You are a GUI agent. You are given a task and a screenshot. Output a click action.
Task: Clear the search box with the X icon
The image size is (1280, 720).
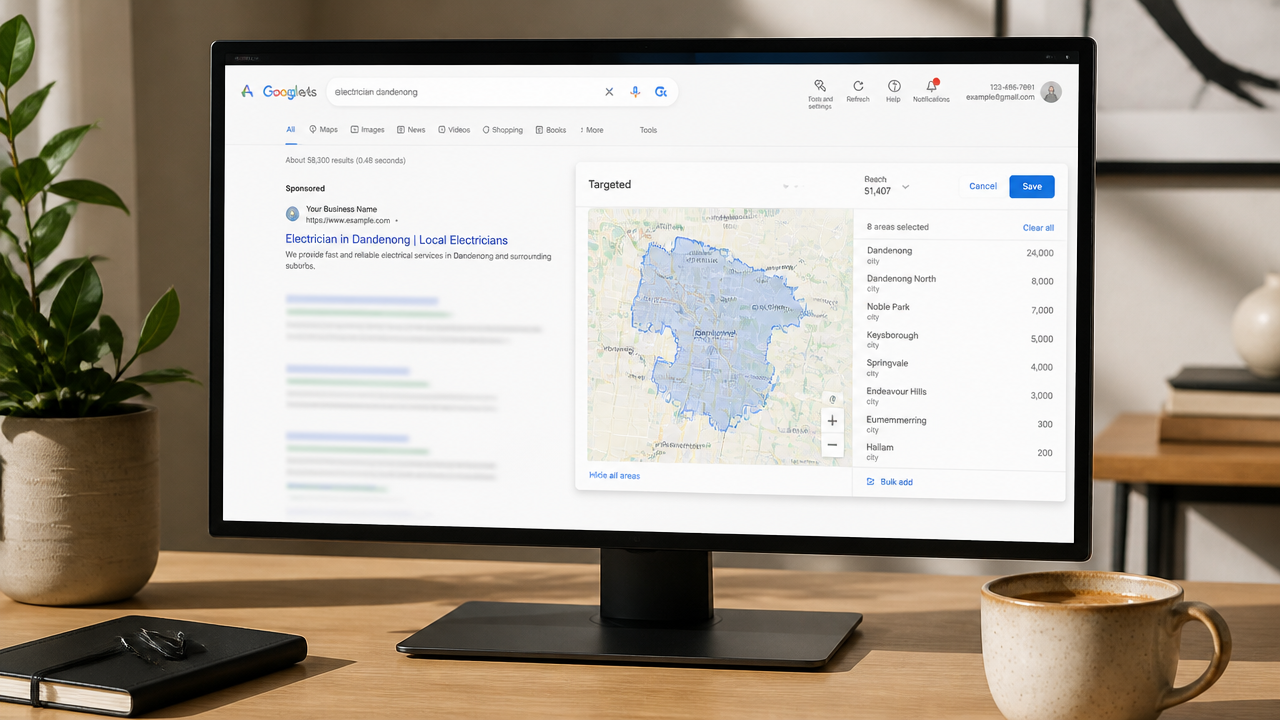point(609,92)
